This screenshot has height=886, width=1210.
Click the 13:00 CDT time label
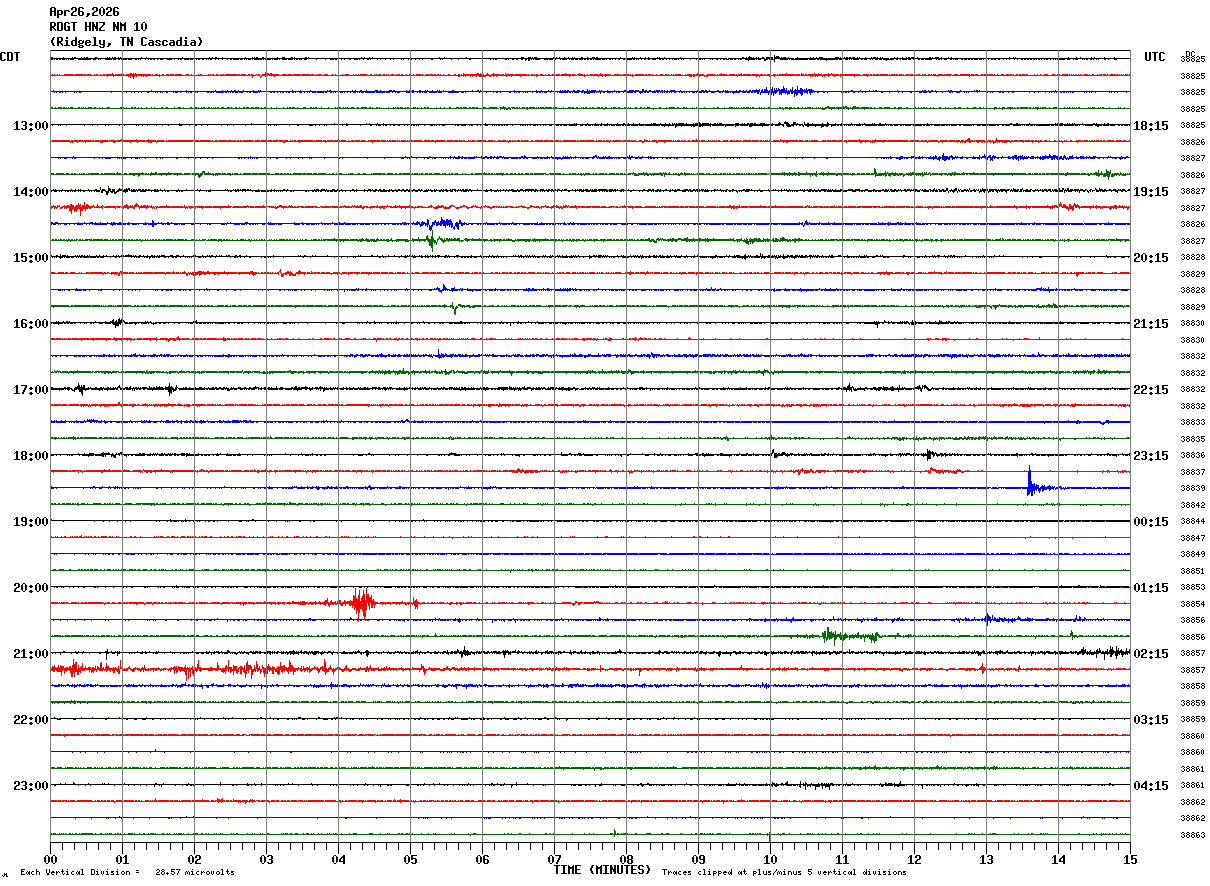pos(31,126)
